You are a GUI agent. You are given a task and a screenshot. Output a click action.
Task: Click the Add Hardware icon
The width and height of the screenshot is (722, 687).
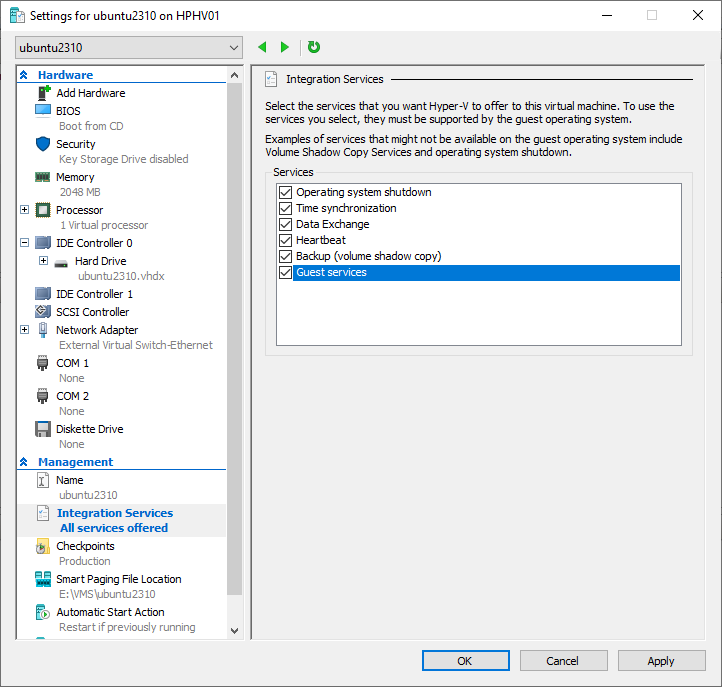(43, 93)
